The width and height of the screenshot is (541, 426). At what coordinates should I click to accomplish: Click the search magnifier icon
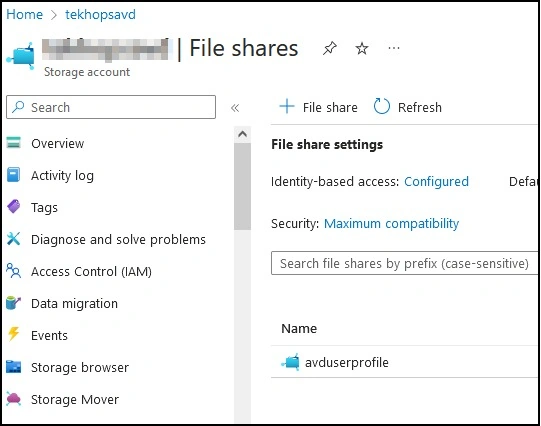pyautogui.click(x=18, y=107)
